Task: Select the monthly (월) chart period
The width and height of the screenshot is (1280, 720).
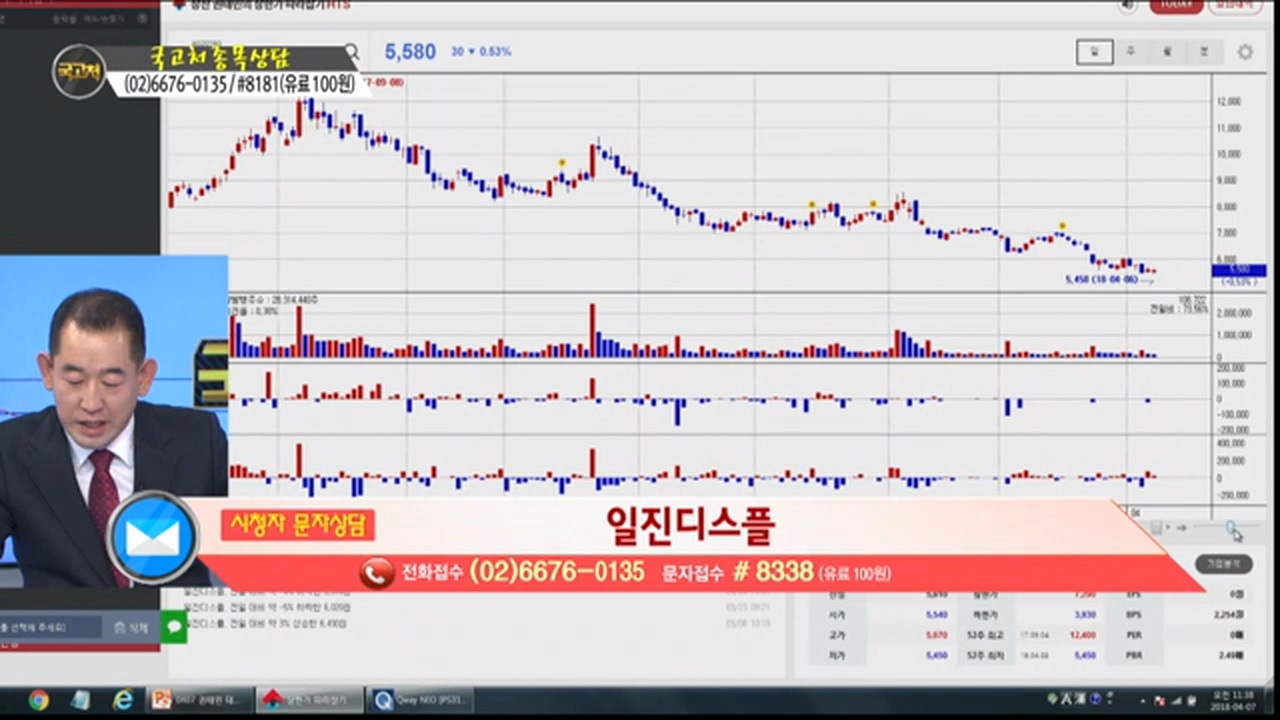Action: 1167,52
